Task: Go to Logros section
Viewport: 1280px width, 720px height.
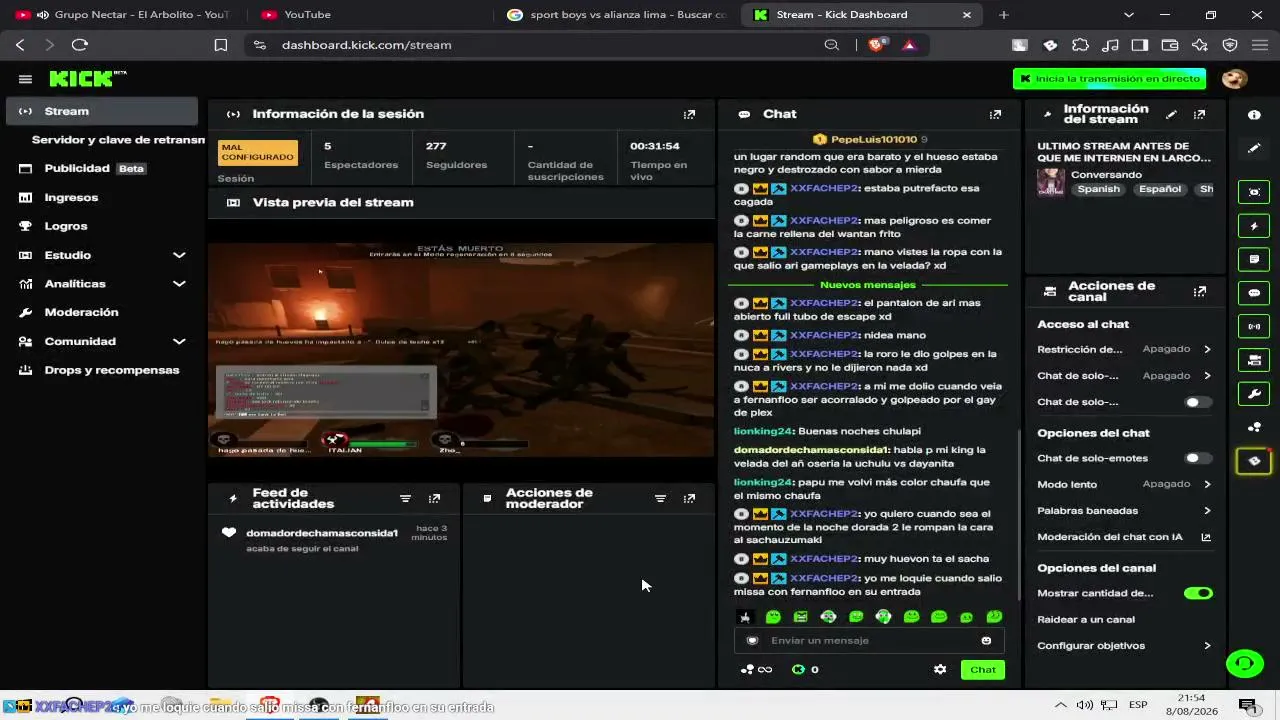Action: (102, 226)
